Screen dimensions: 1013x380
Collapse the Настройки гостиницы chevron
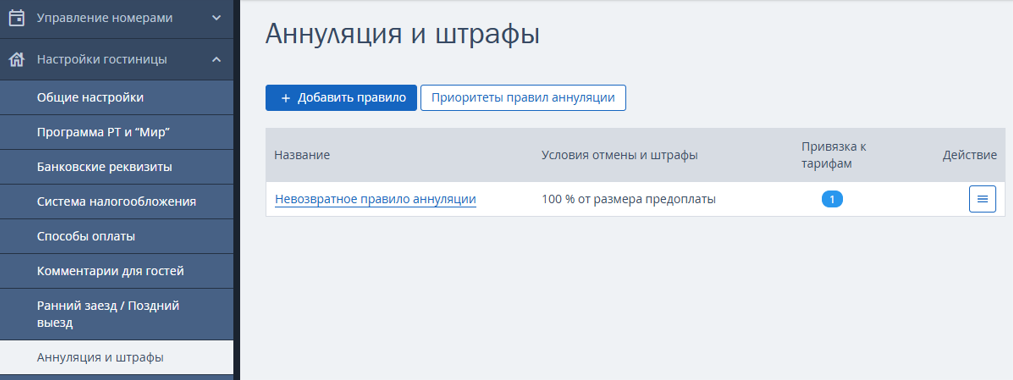tap(216, 59)
